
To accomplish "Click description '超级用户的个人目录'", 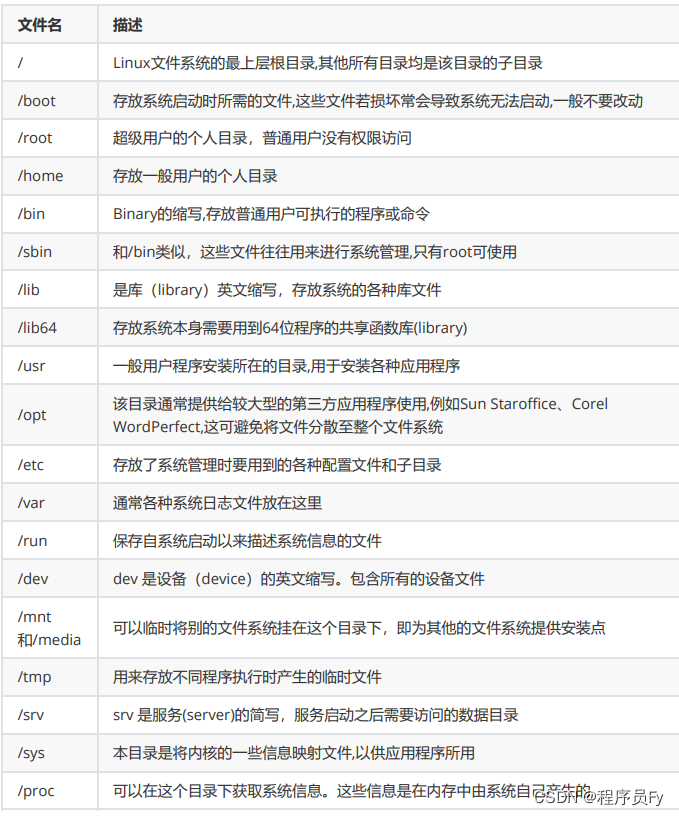I will coord(262,138).
